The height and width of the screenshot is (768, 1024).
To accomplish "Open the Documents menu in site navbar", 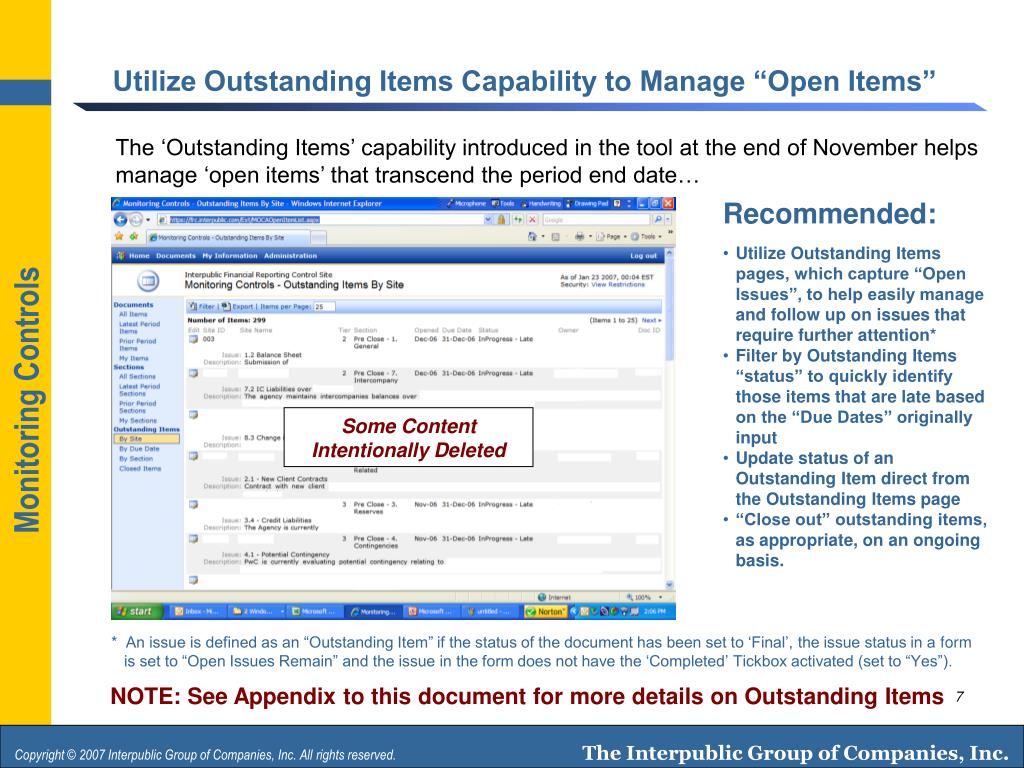I will pos(176,256).
